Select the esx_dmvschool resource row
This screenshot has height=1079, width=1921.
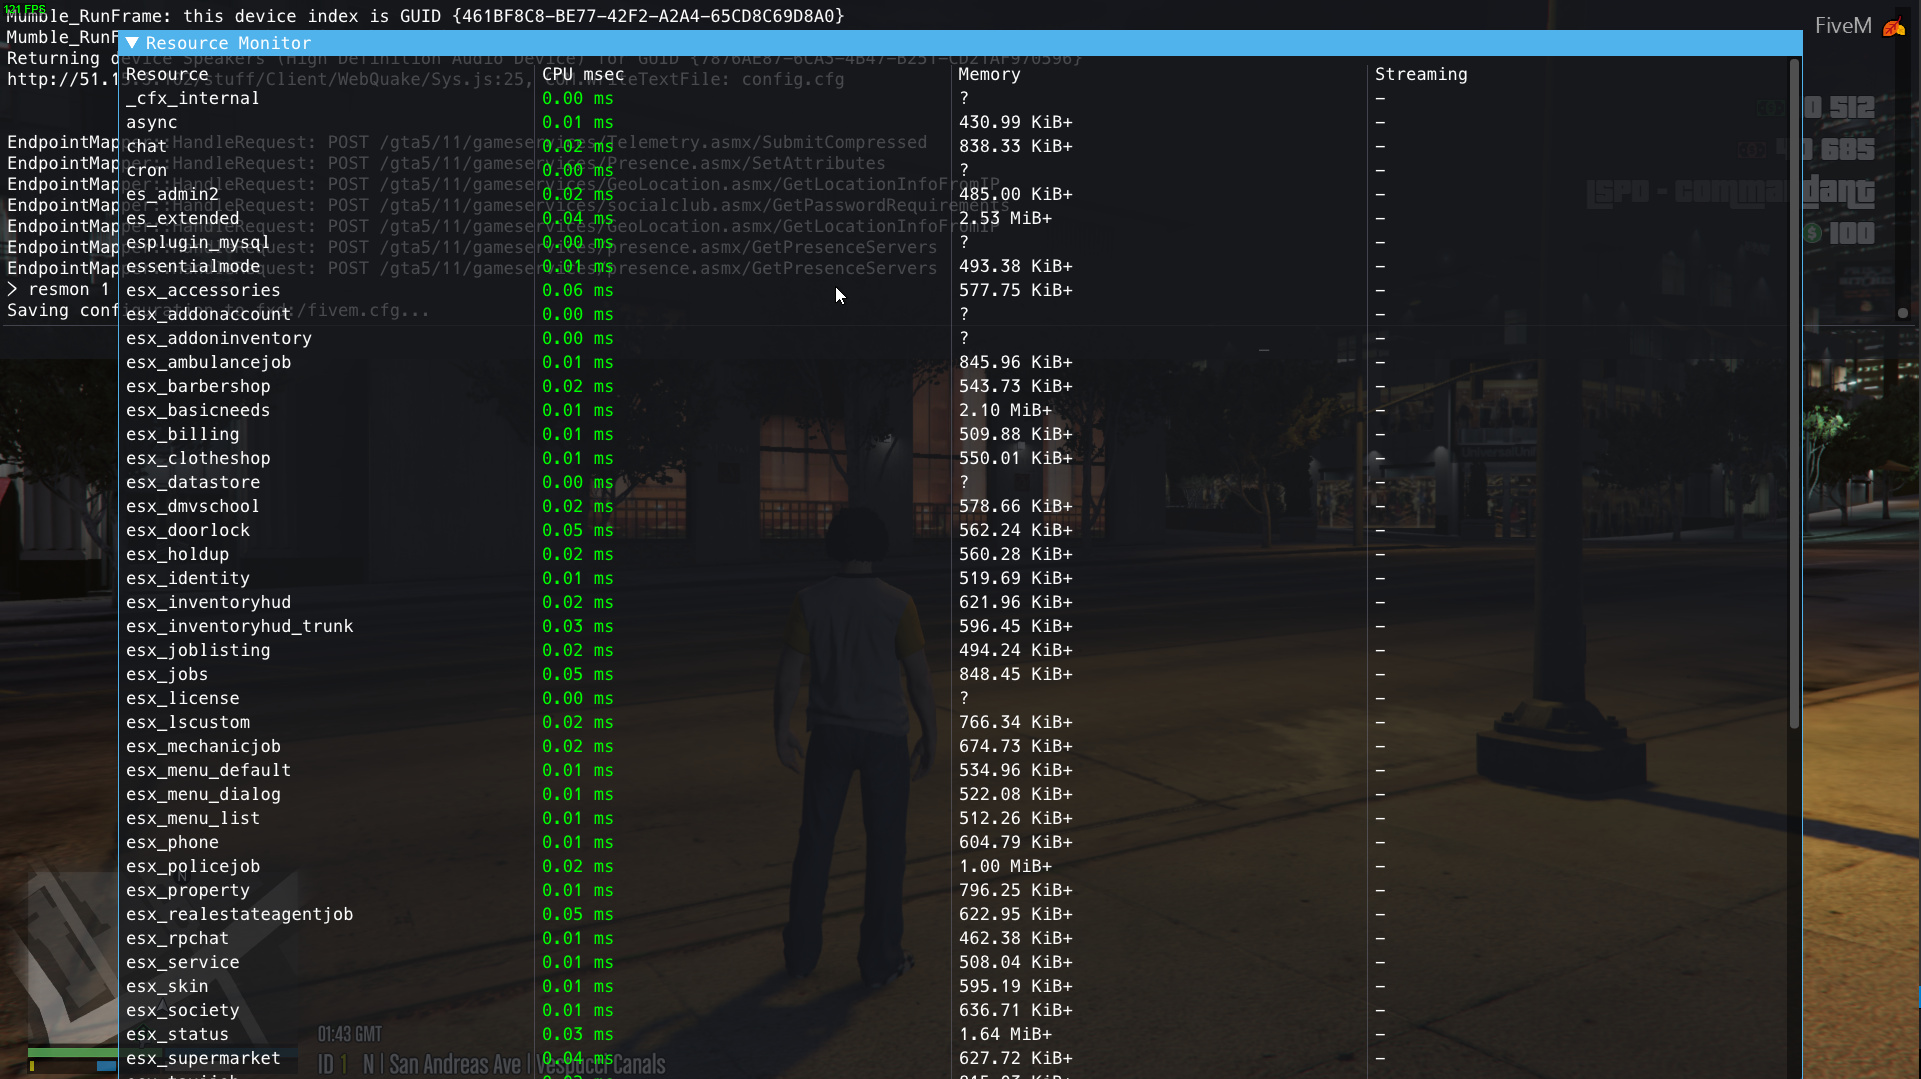tap(955, 506)
